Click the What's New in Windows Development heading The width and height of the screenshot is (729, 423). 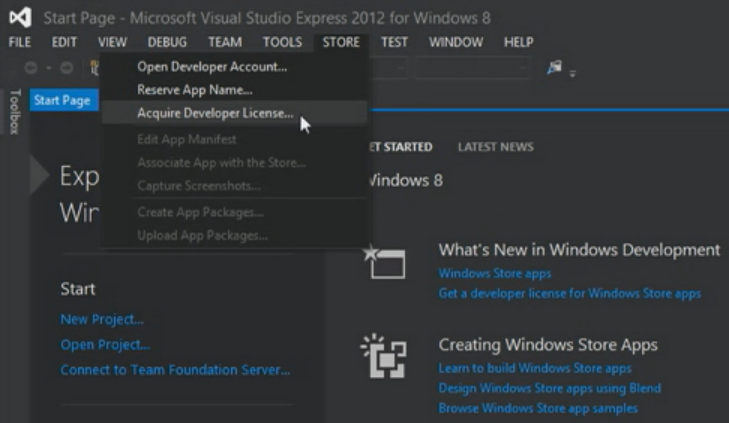click(579, 250)
